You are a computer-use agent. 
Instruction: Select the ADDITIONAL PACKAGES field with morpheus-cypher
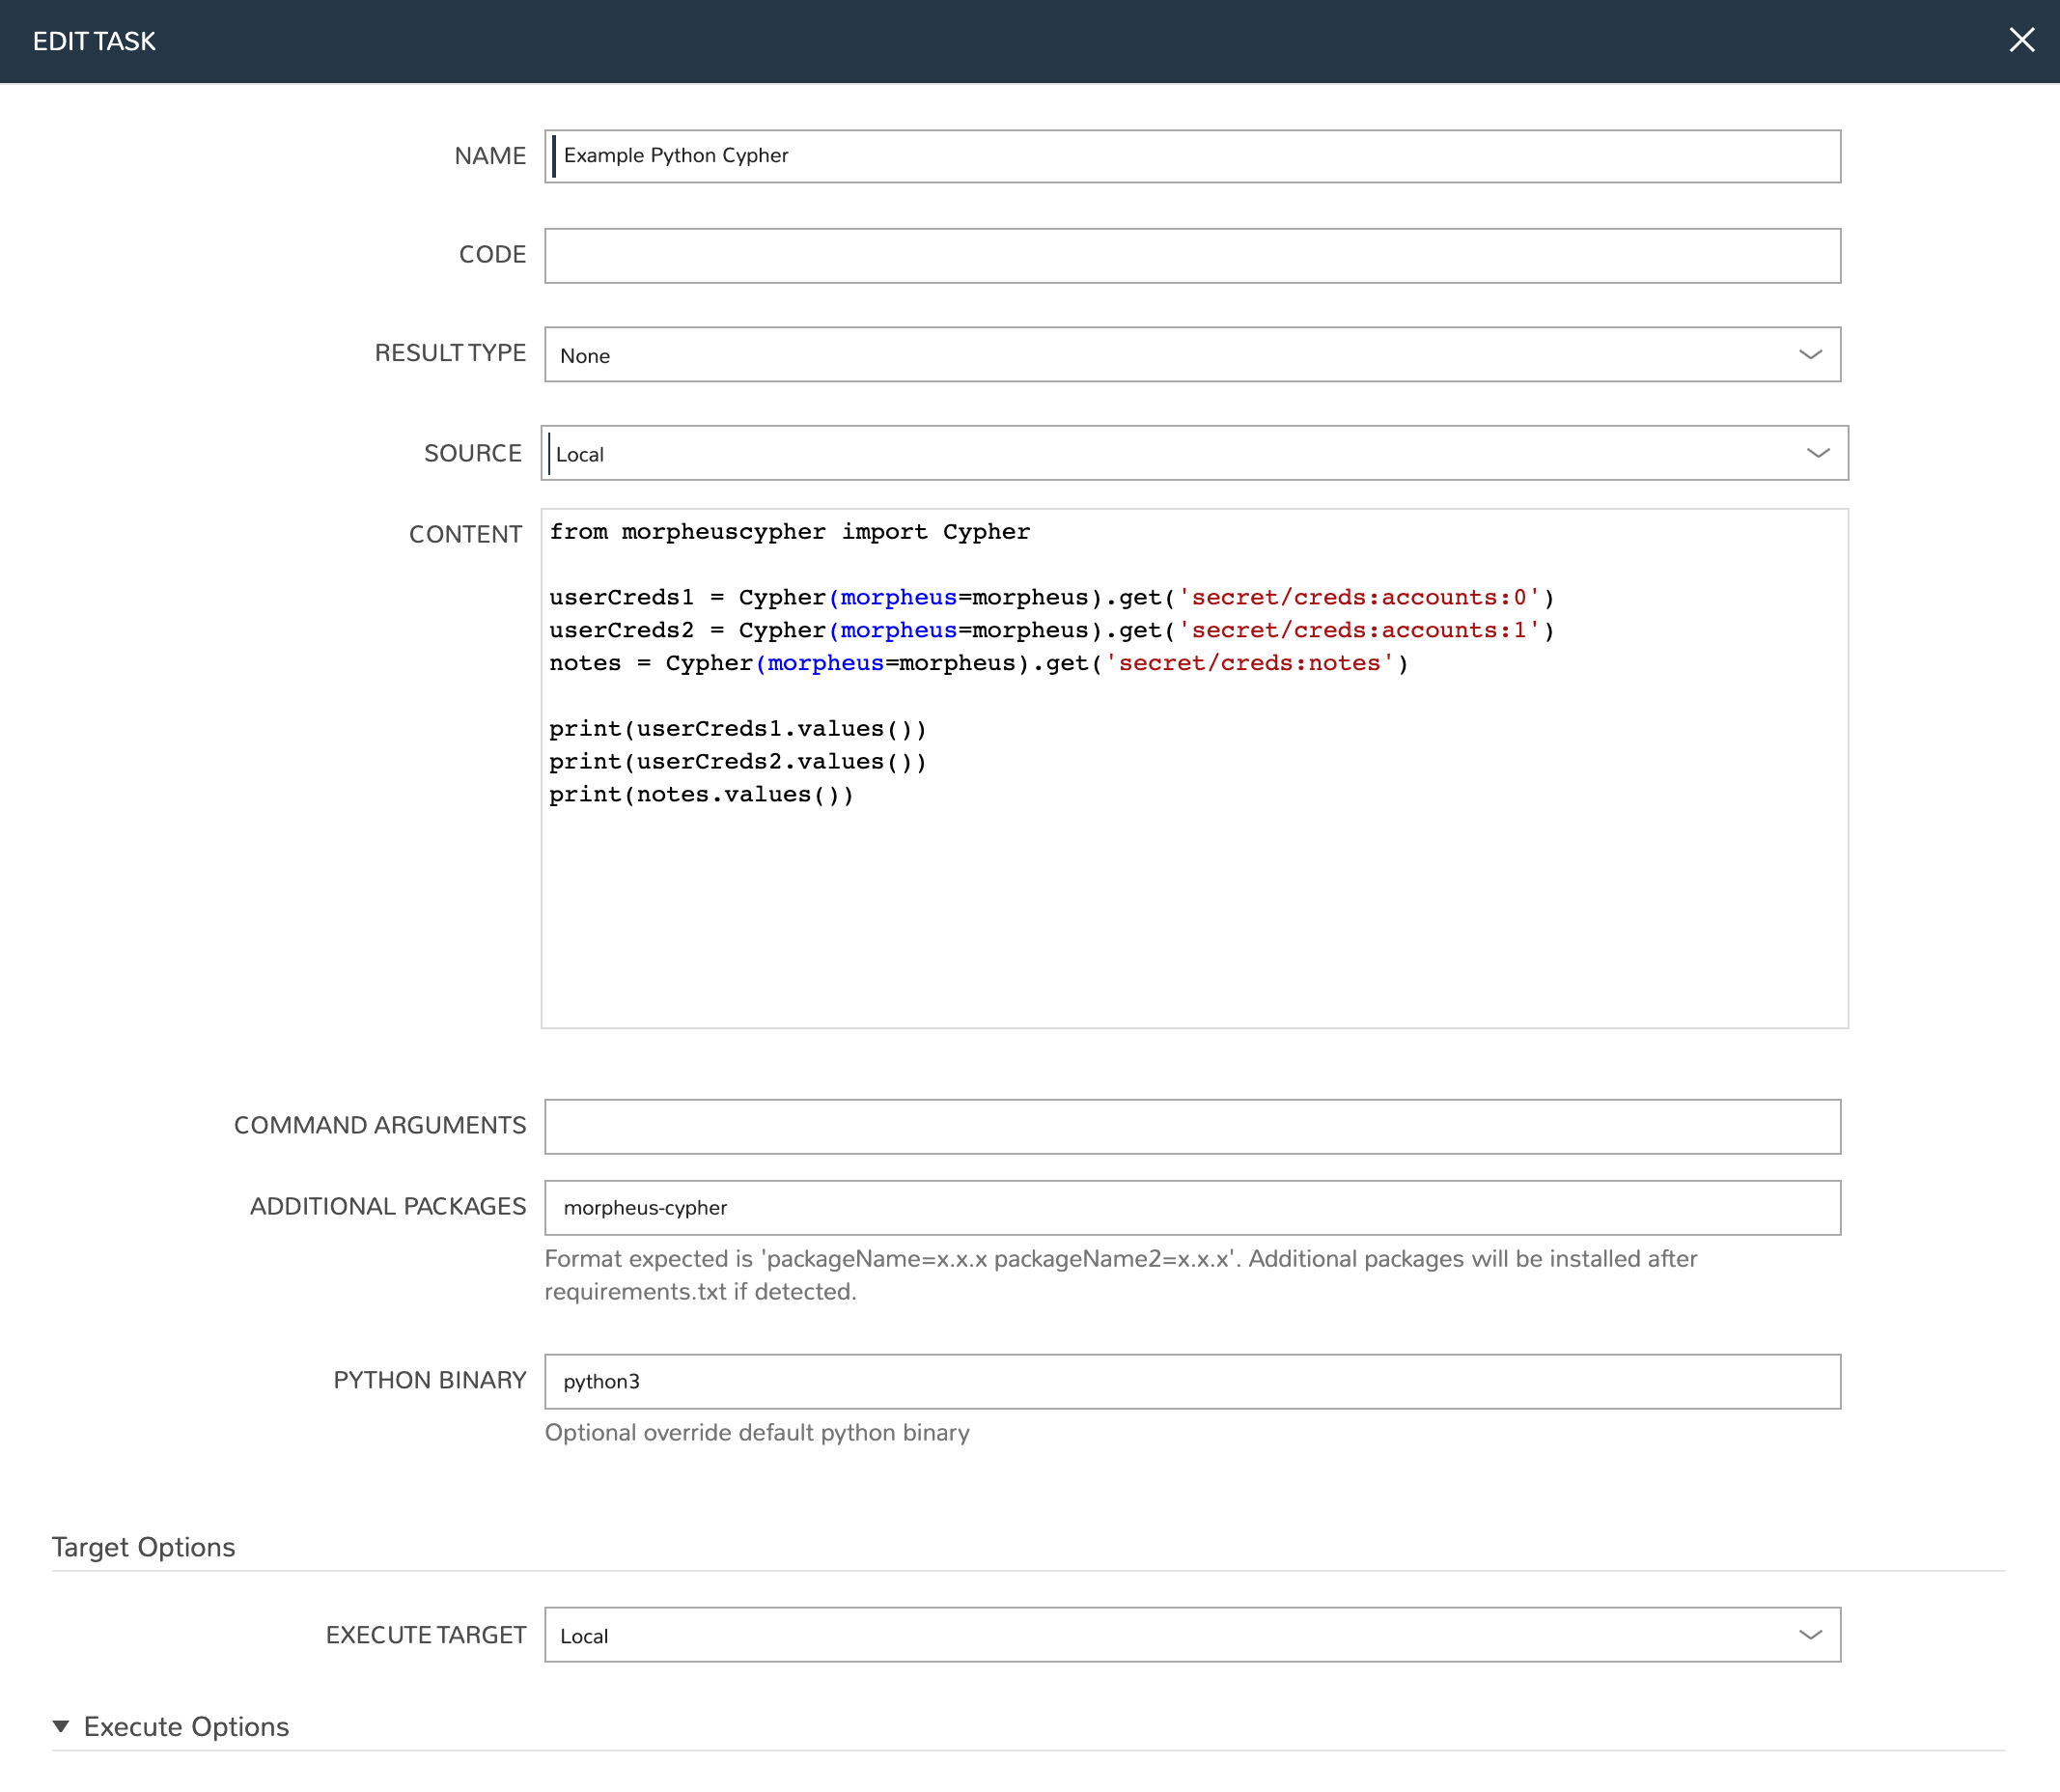pyautogui.click(x=1192, y=1207)
